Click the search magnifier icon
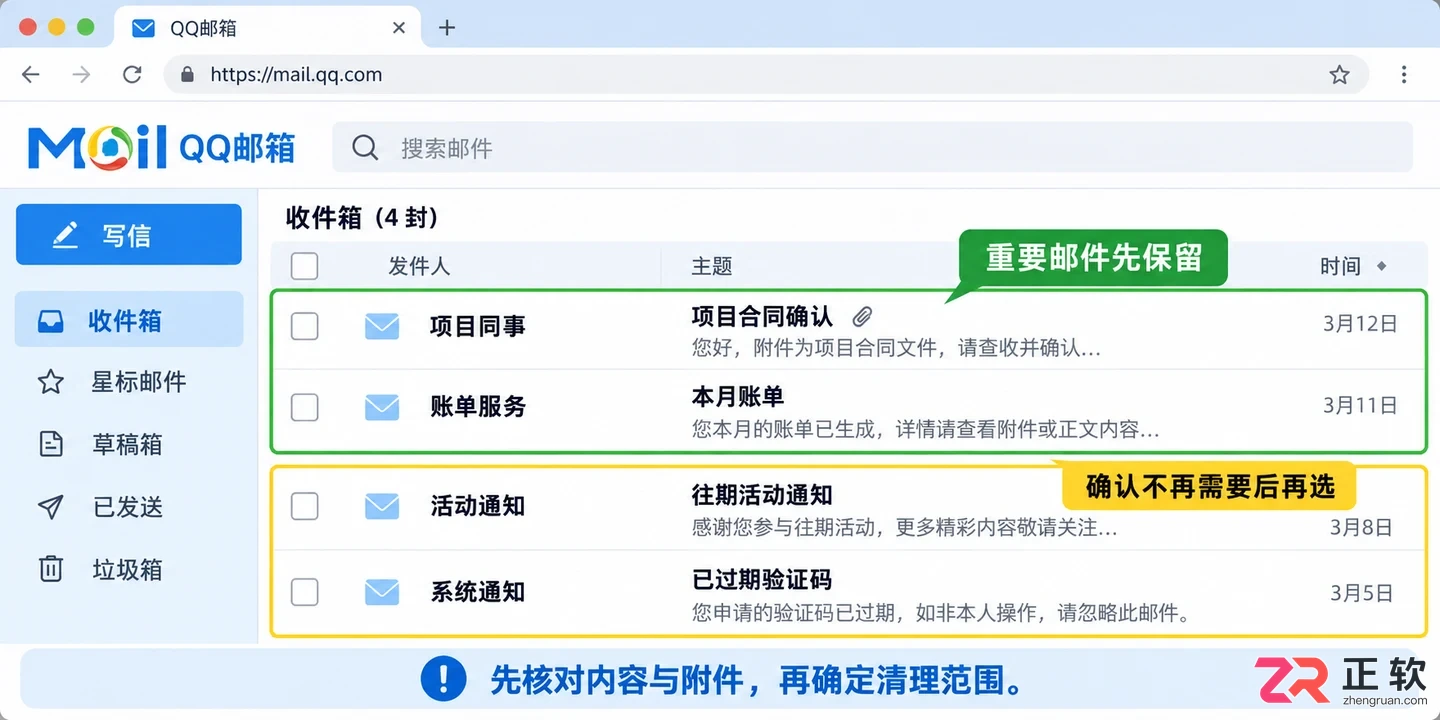Image resolution: width=1440 pixels, height=720 pixels. tap(366, 148)
